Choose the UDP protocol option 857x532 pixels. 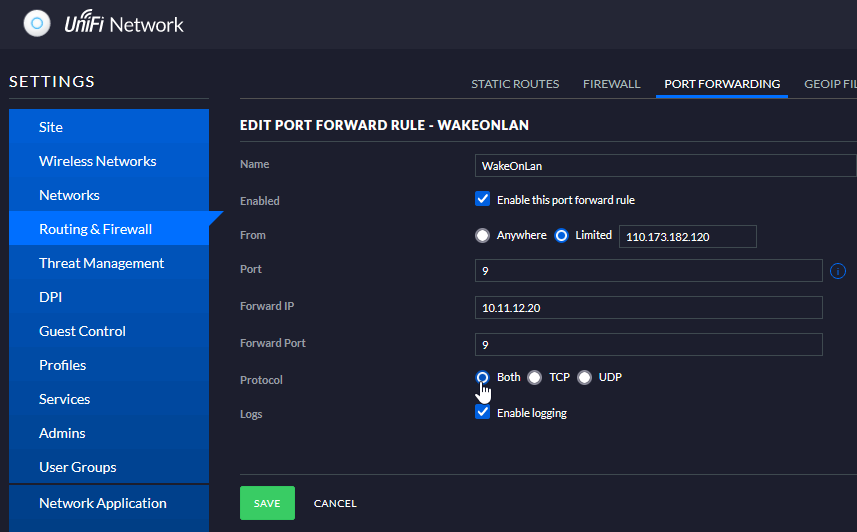pos(584,377)
